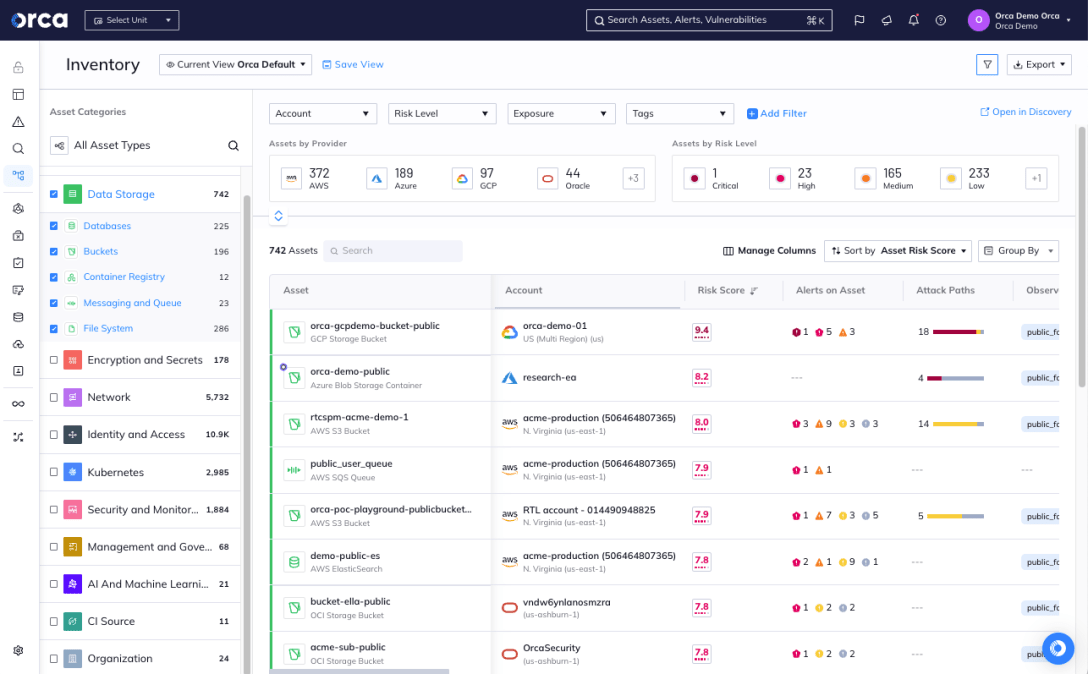Viewport: 1088px width, 674px height.
Task: Open sidebar dashboard layout icon
Action: pos(19,94)
